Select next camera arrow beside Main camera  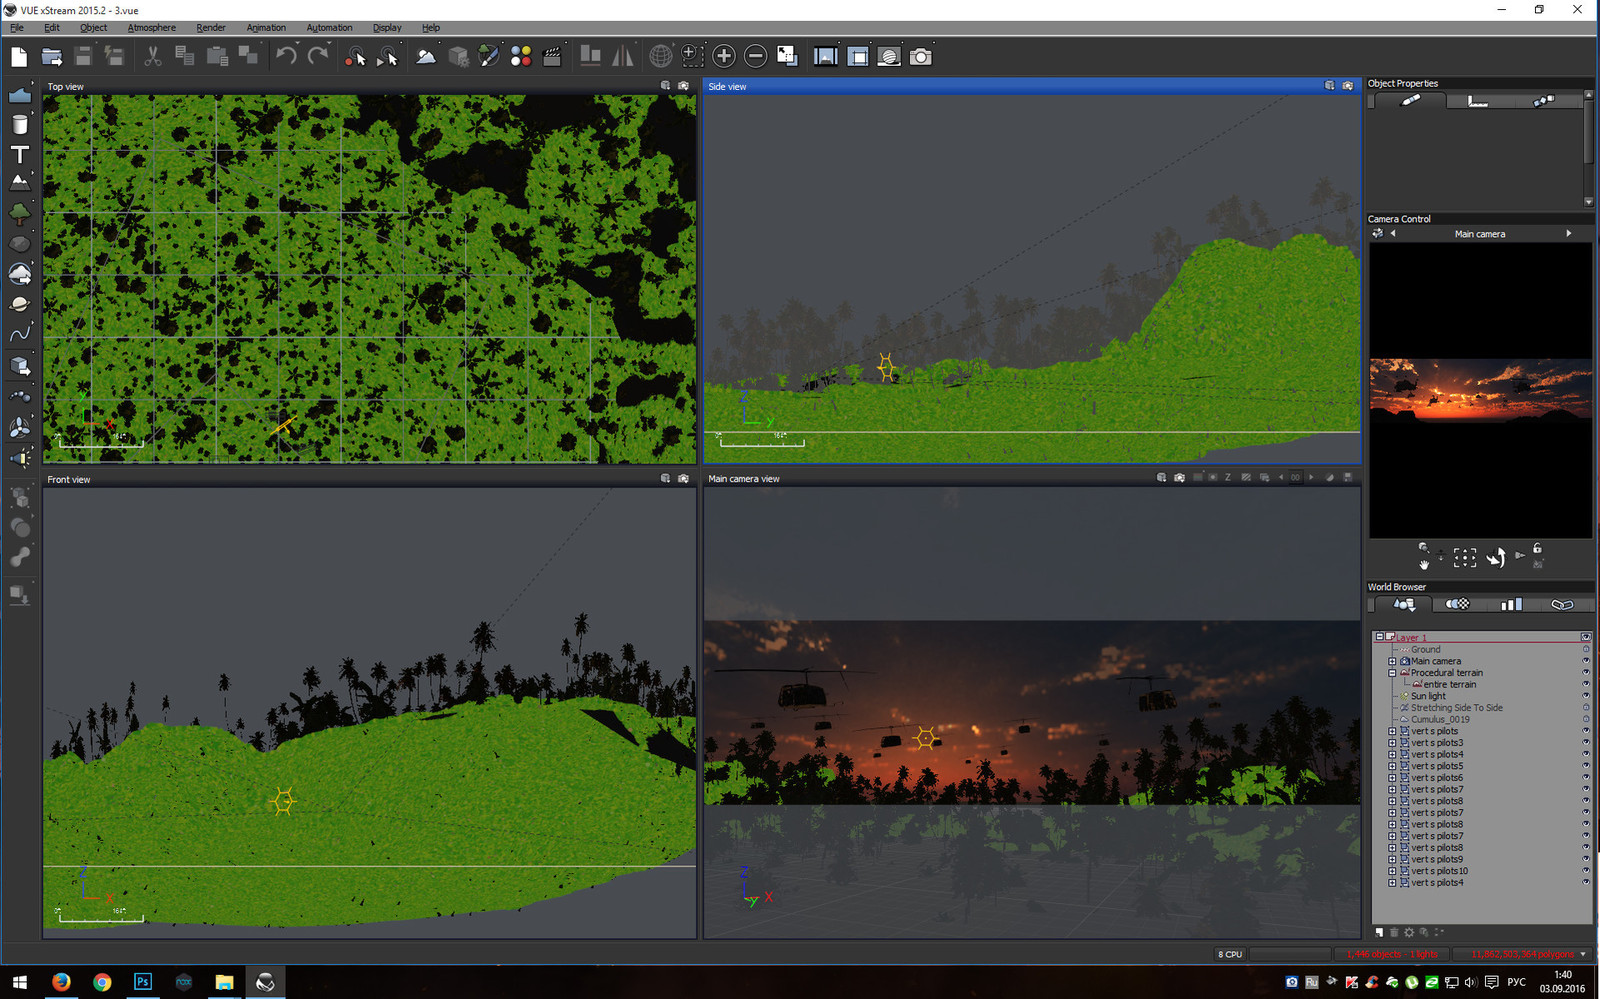point(1568,234)
